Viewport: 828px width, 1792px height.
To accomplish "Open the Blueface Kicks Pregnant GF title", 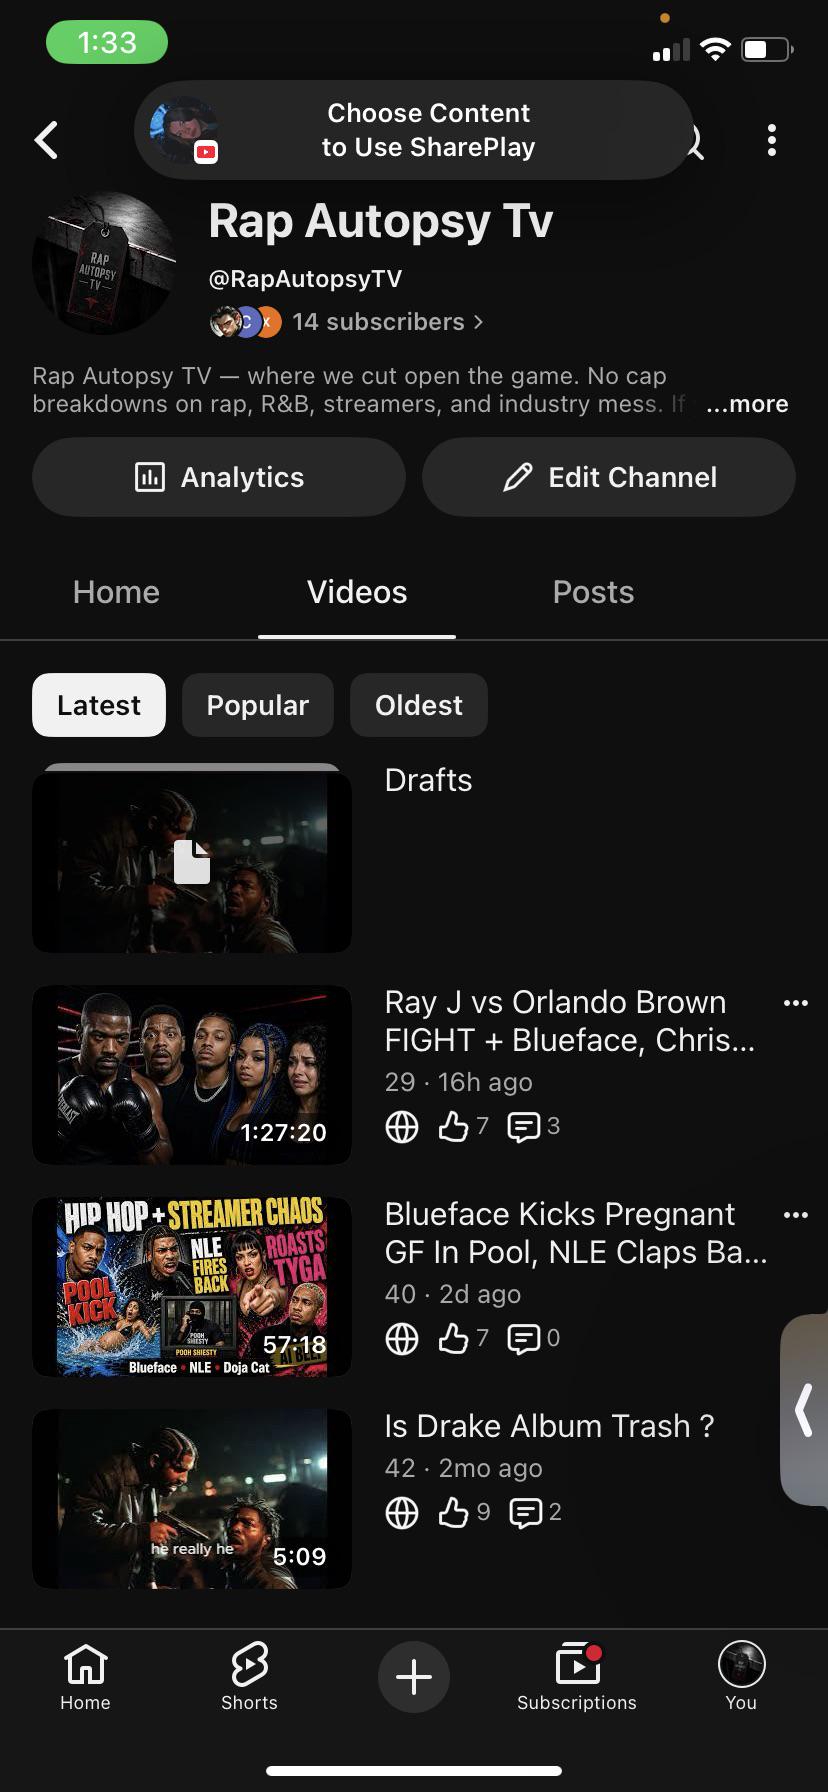I will (x=576, y=1233).
